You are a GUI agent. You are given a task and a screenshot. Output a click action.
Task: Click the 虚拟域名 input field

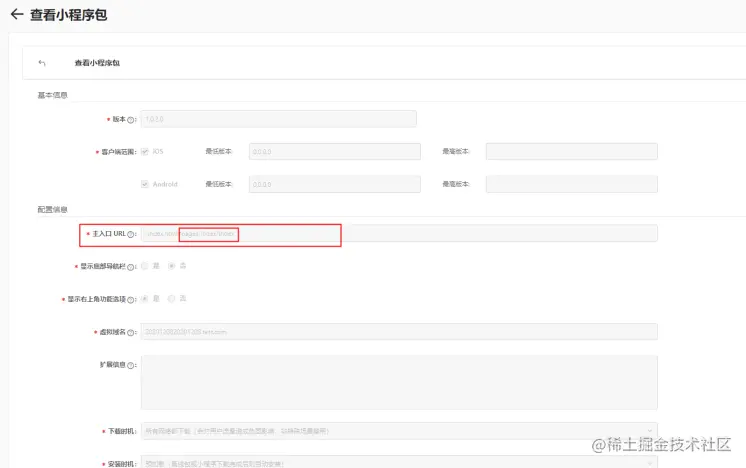tap(399, 332)
